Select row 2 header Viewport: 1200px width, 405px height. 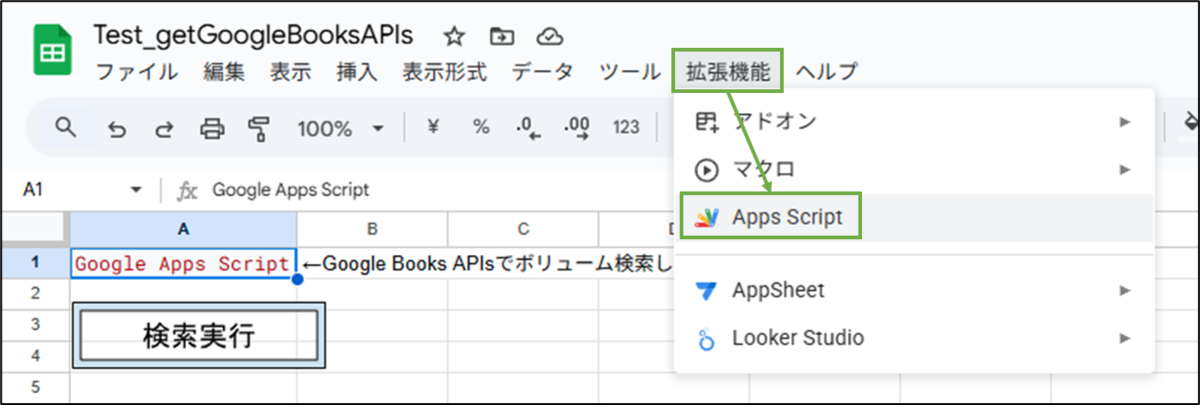[x=35, y=293]
